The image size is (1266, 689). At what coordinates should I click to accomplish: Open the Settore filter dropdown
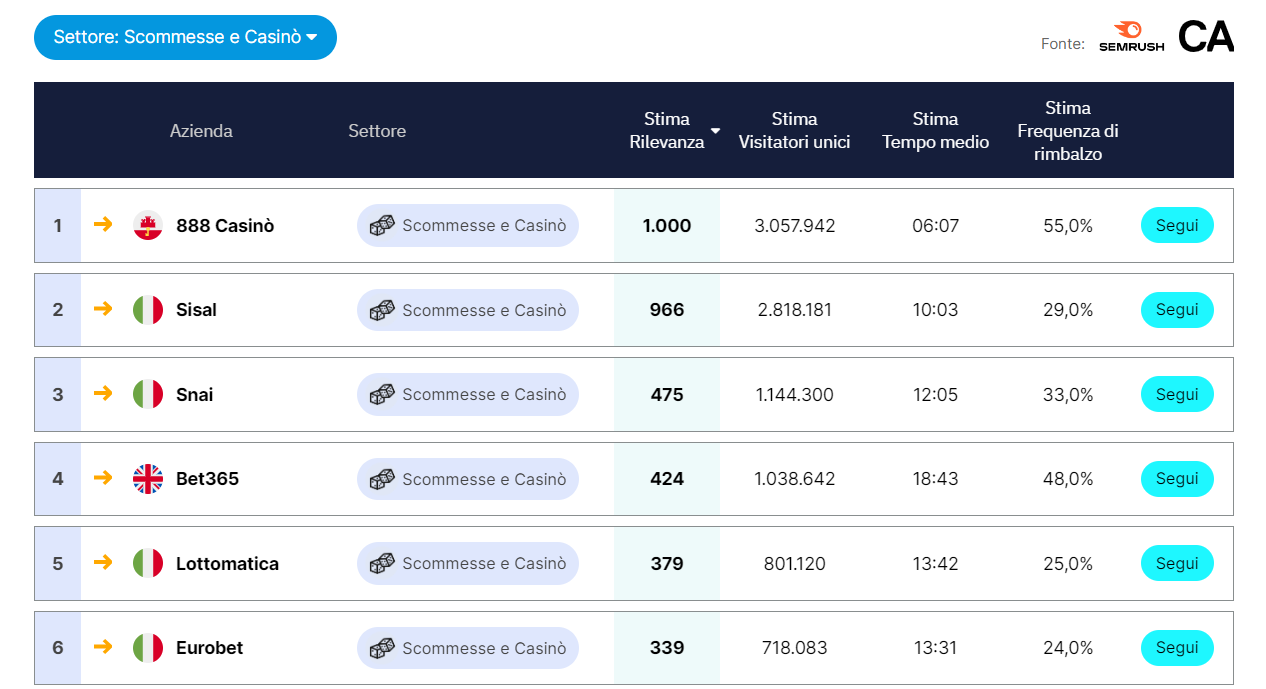coord(185,37)
